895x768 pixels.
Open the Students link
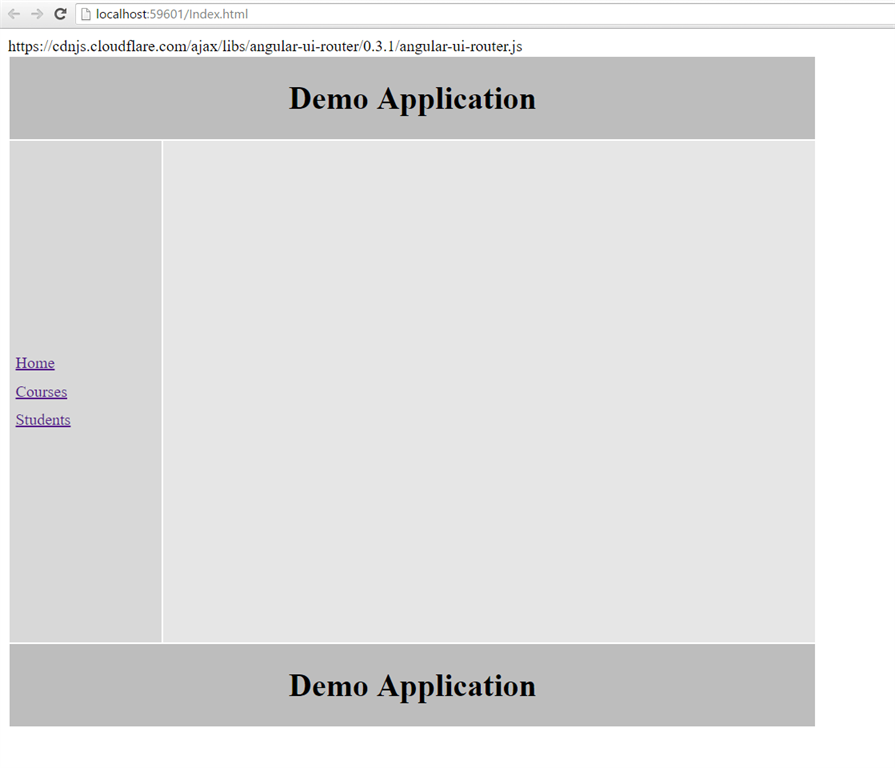point(43,420)
